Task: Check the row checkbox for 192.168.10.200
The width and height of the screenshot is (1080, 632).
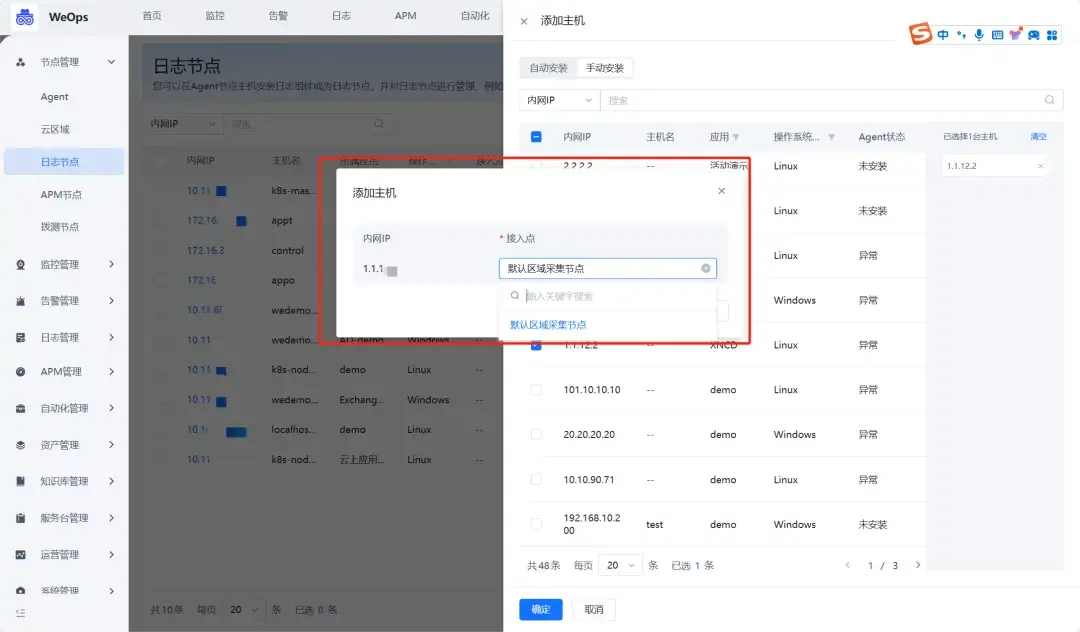Action: 536,524
